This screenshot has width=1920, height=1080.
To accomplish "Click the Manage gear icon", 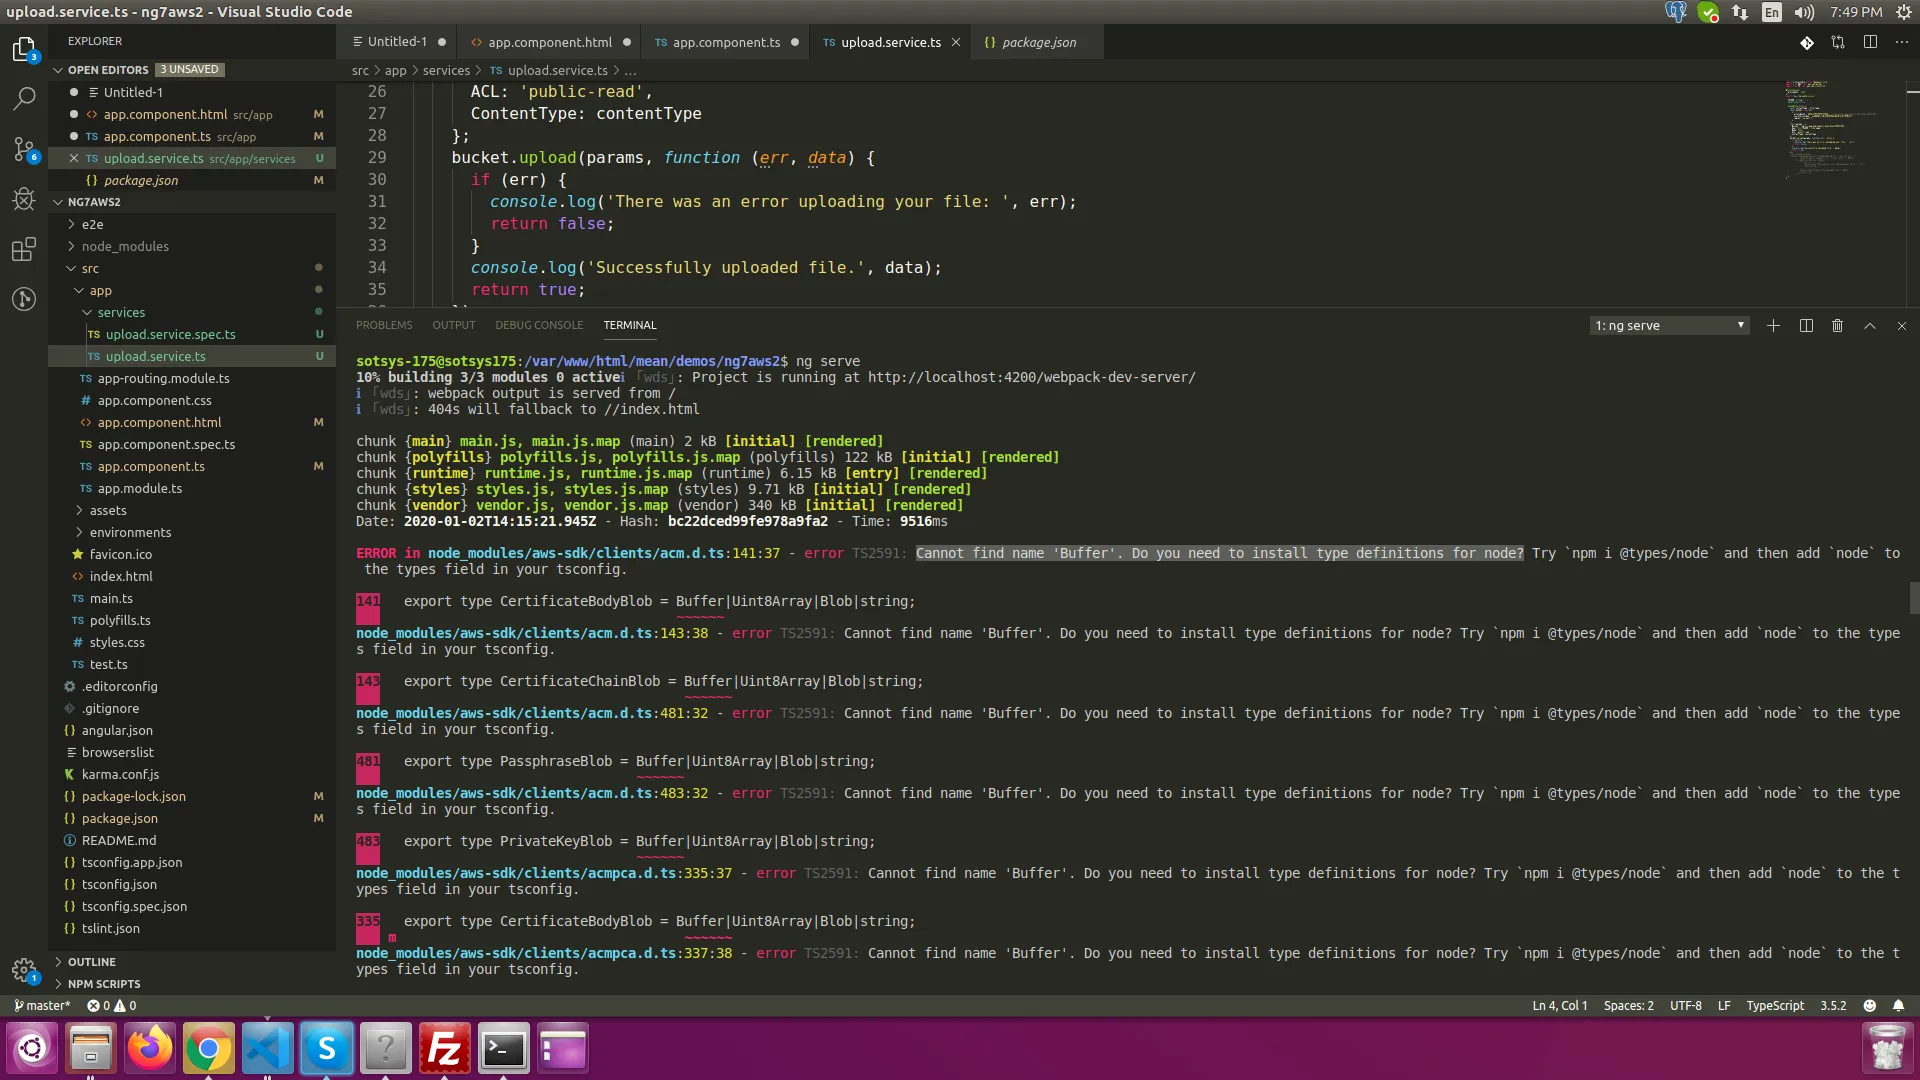I will pyautogui.click(x=24, y=969).
